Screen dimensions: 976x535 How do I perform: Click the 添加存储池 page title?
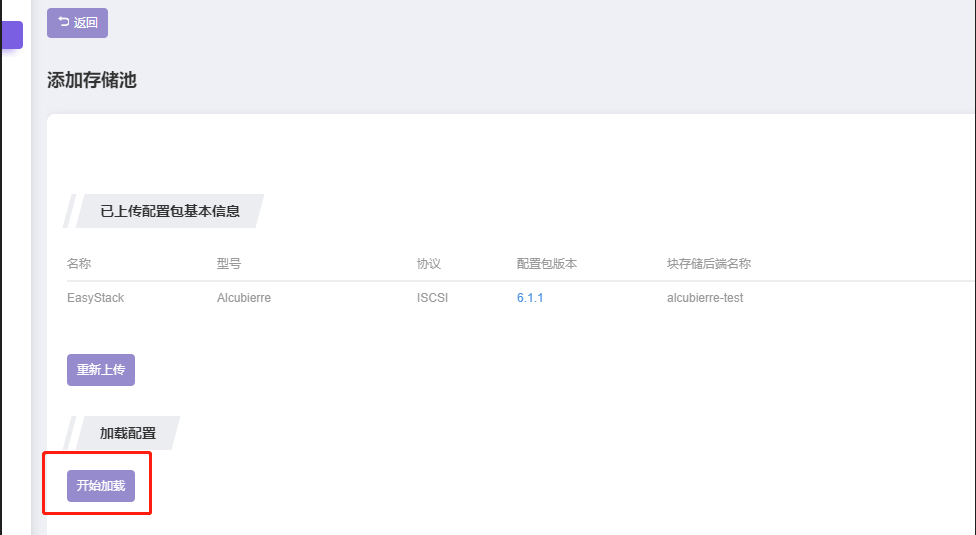click(92, 80)
